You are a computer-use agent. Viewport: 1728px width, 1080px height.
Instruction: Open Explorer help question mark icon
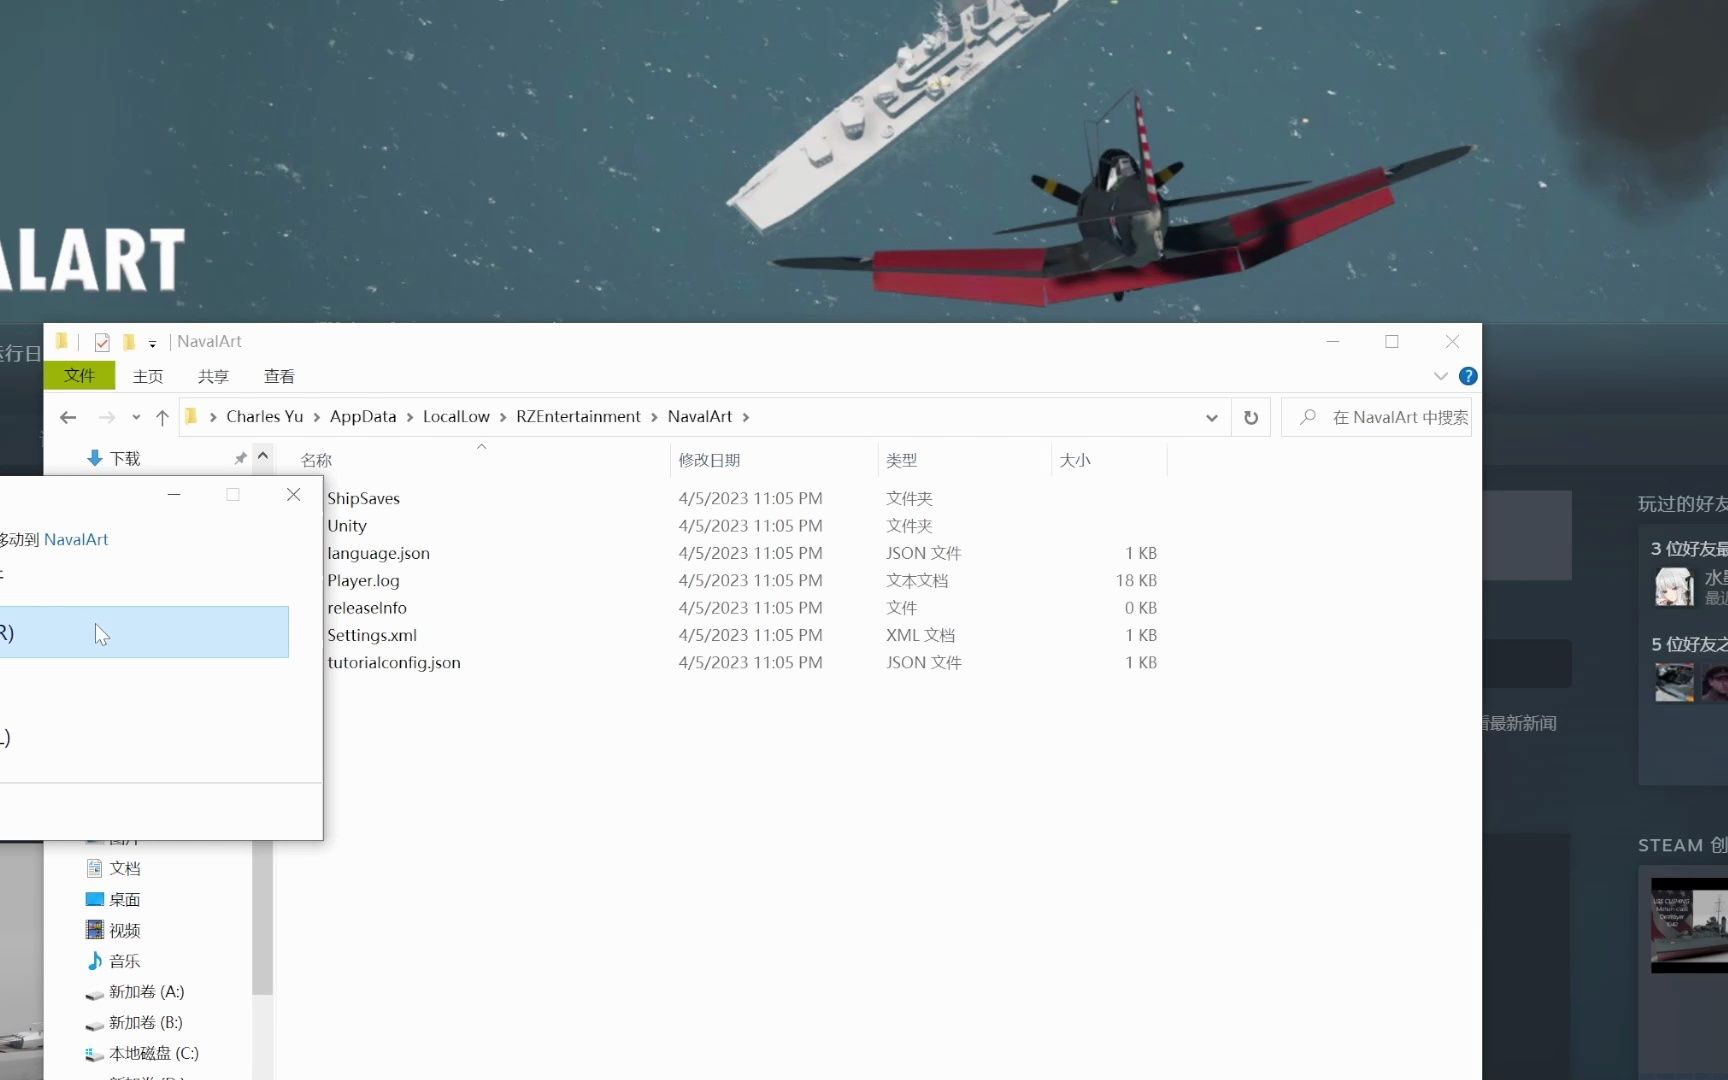[1468, 376]
